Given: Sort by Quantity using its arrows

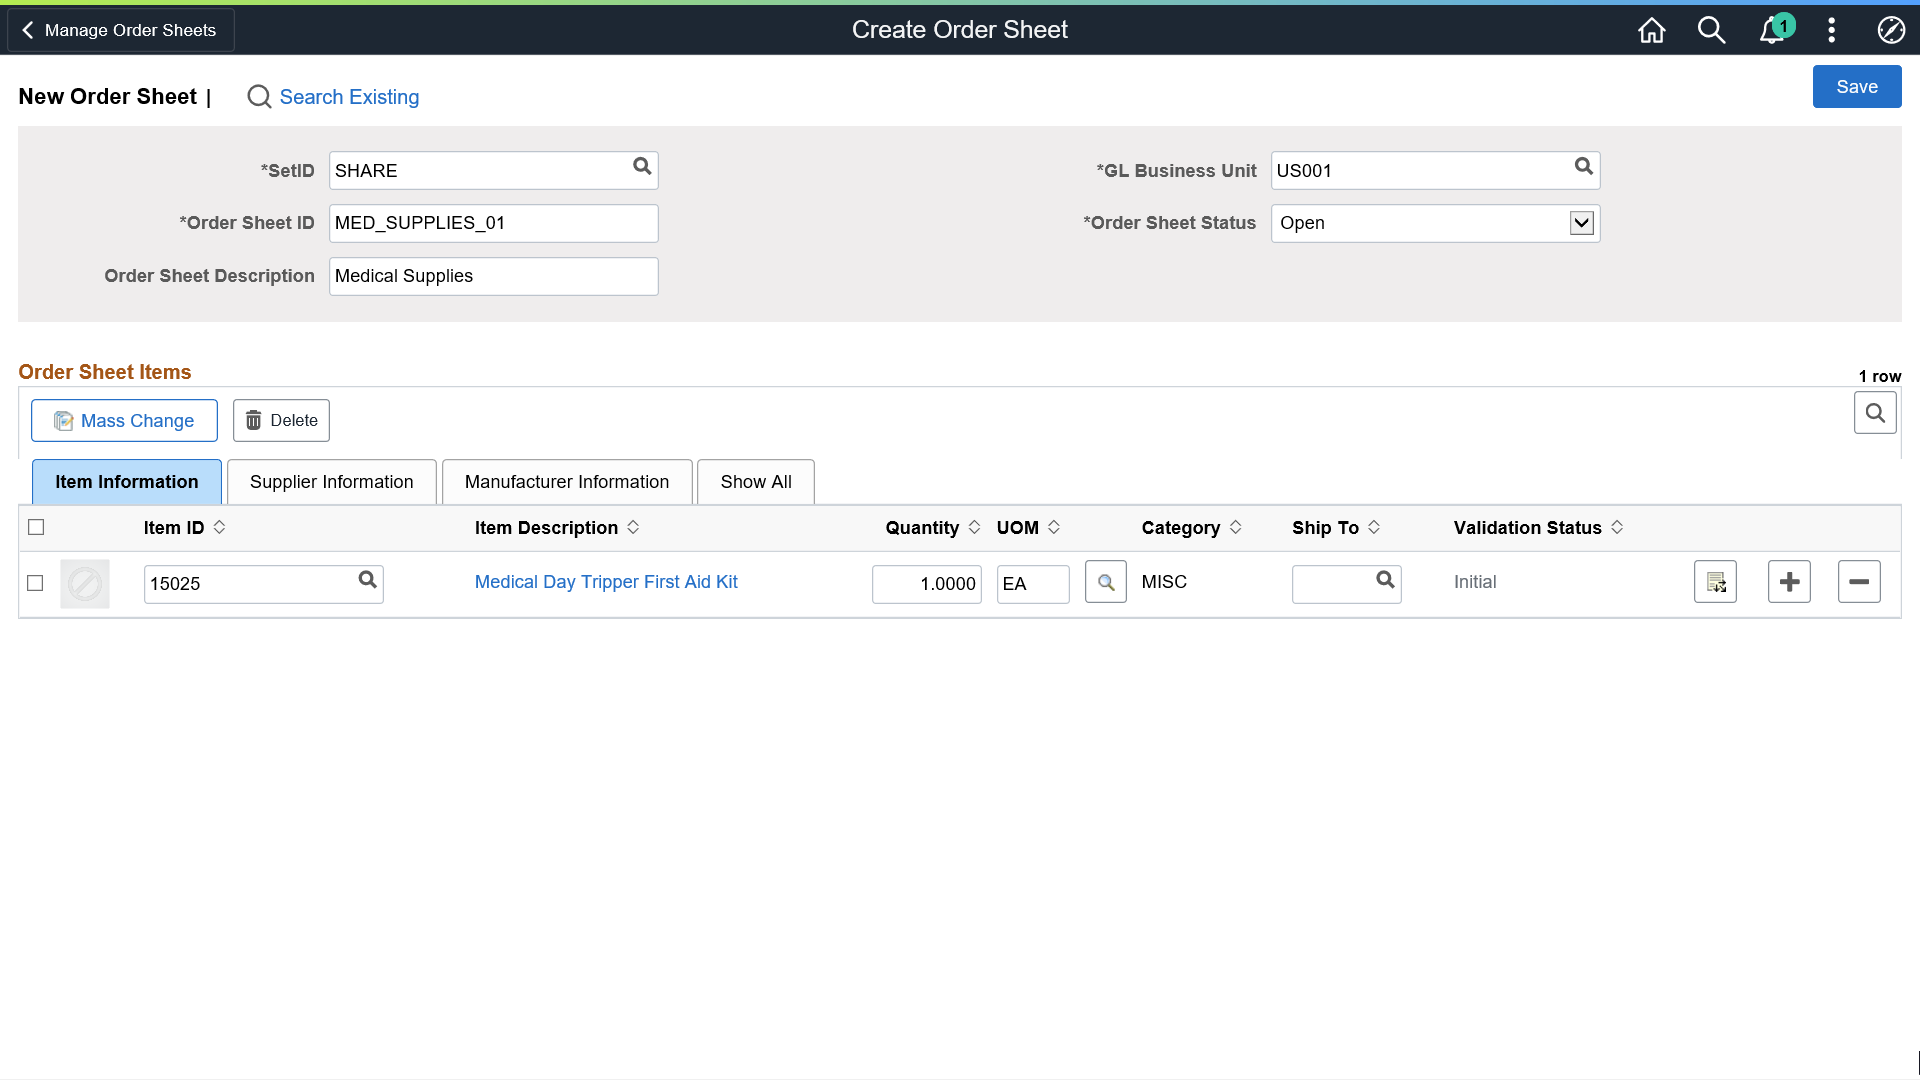Looking at the screenshot, I should pos(976,527).
